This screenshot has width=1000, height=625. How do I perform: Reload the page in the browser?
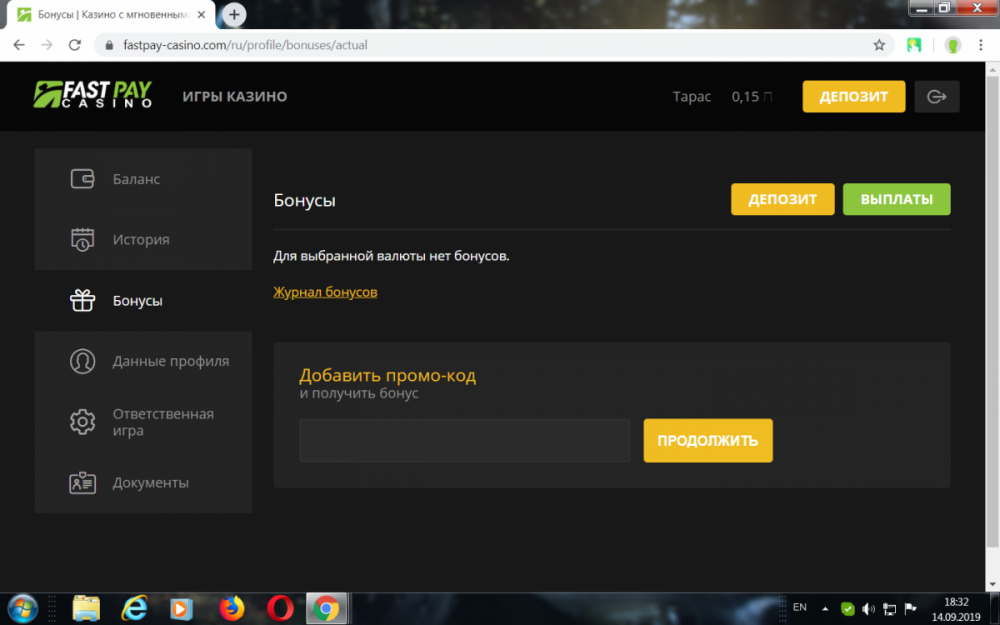click(x=74, y=45)
